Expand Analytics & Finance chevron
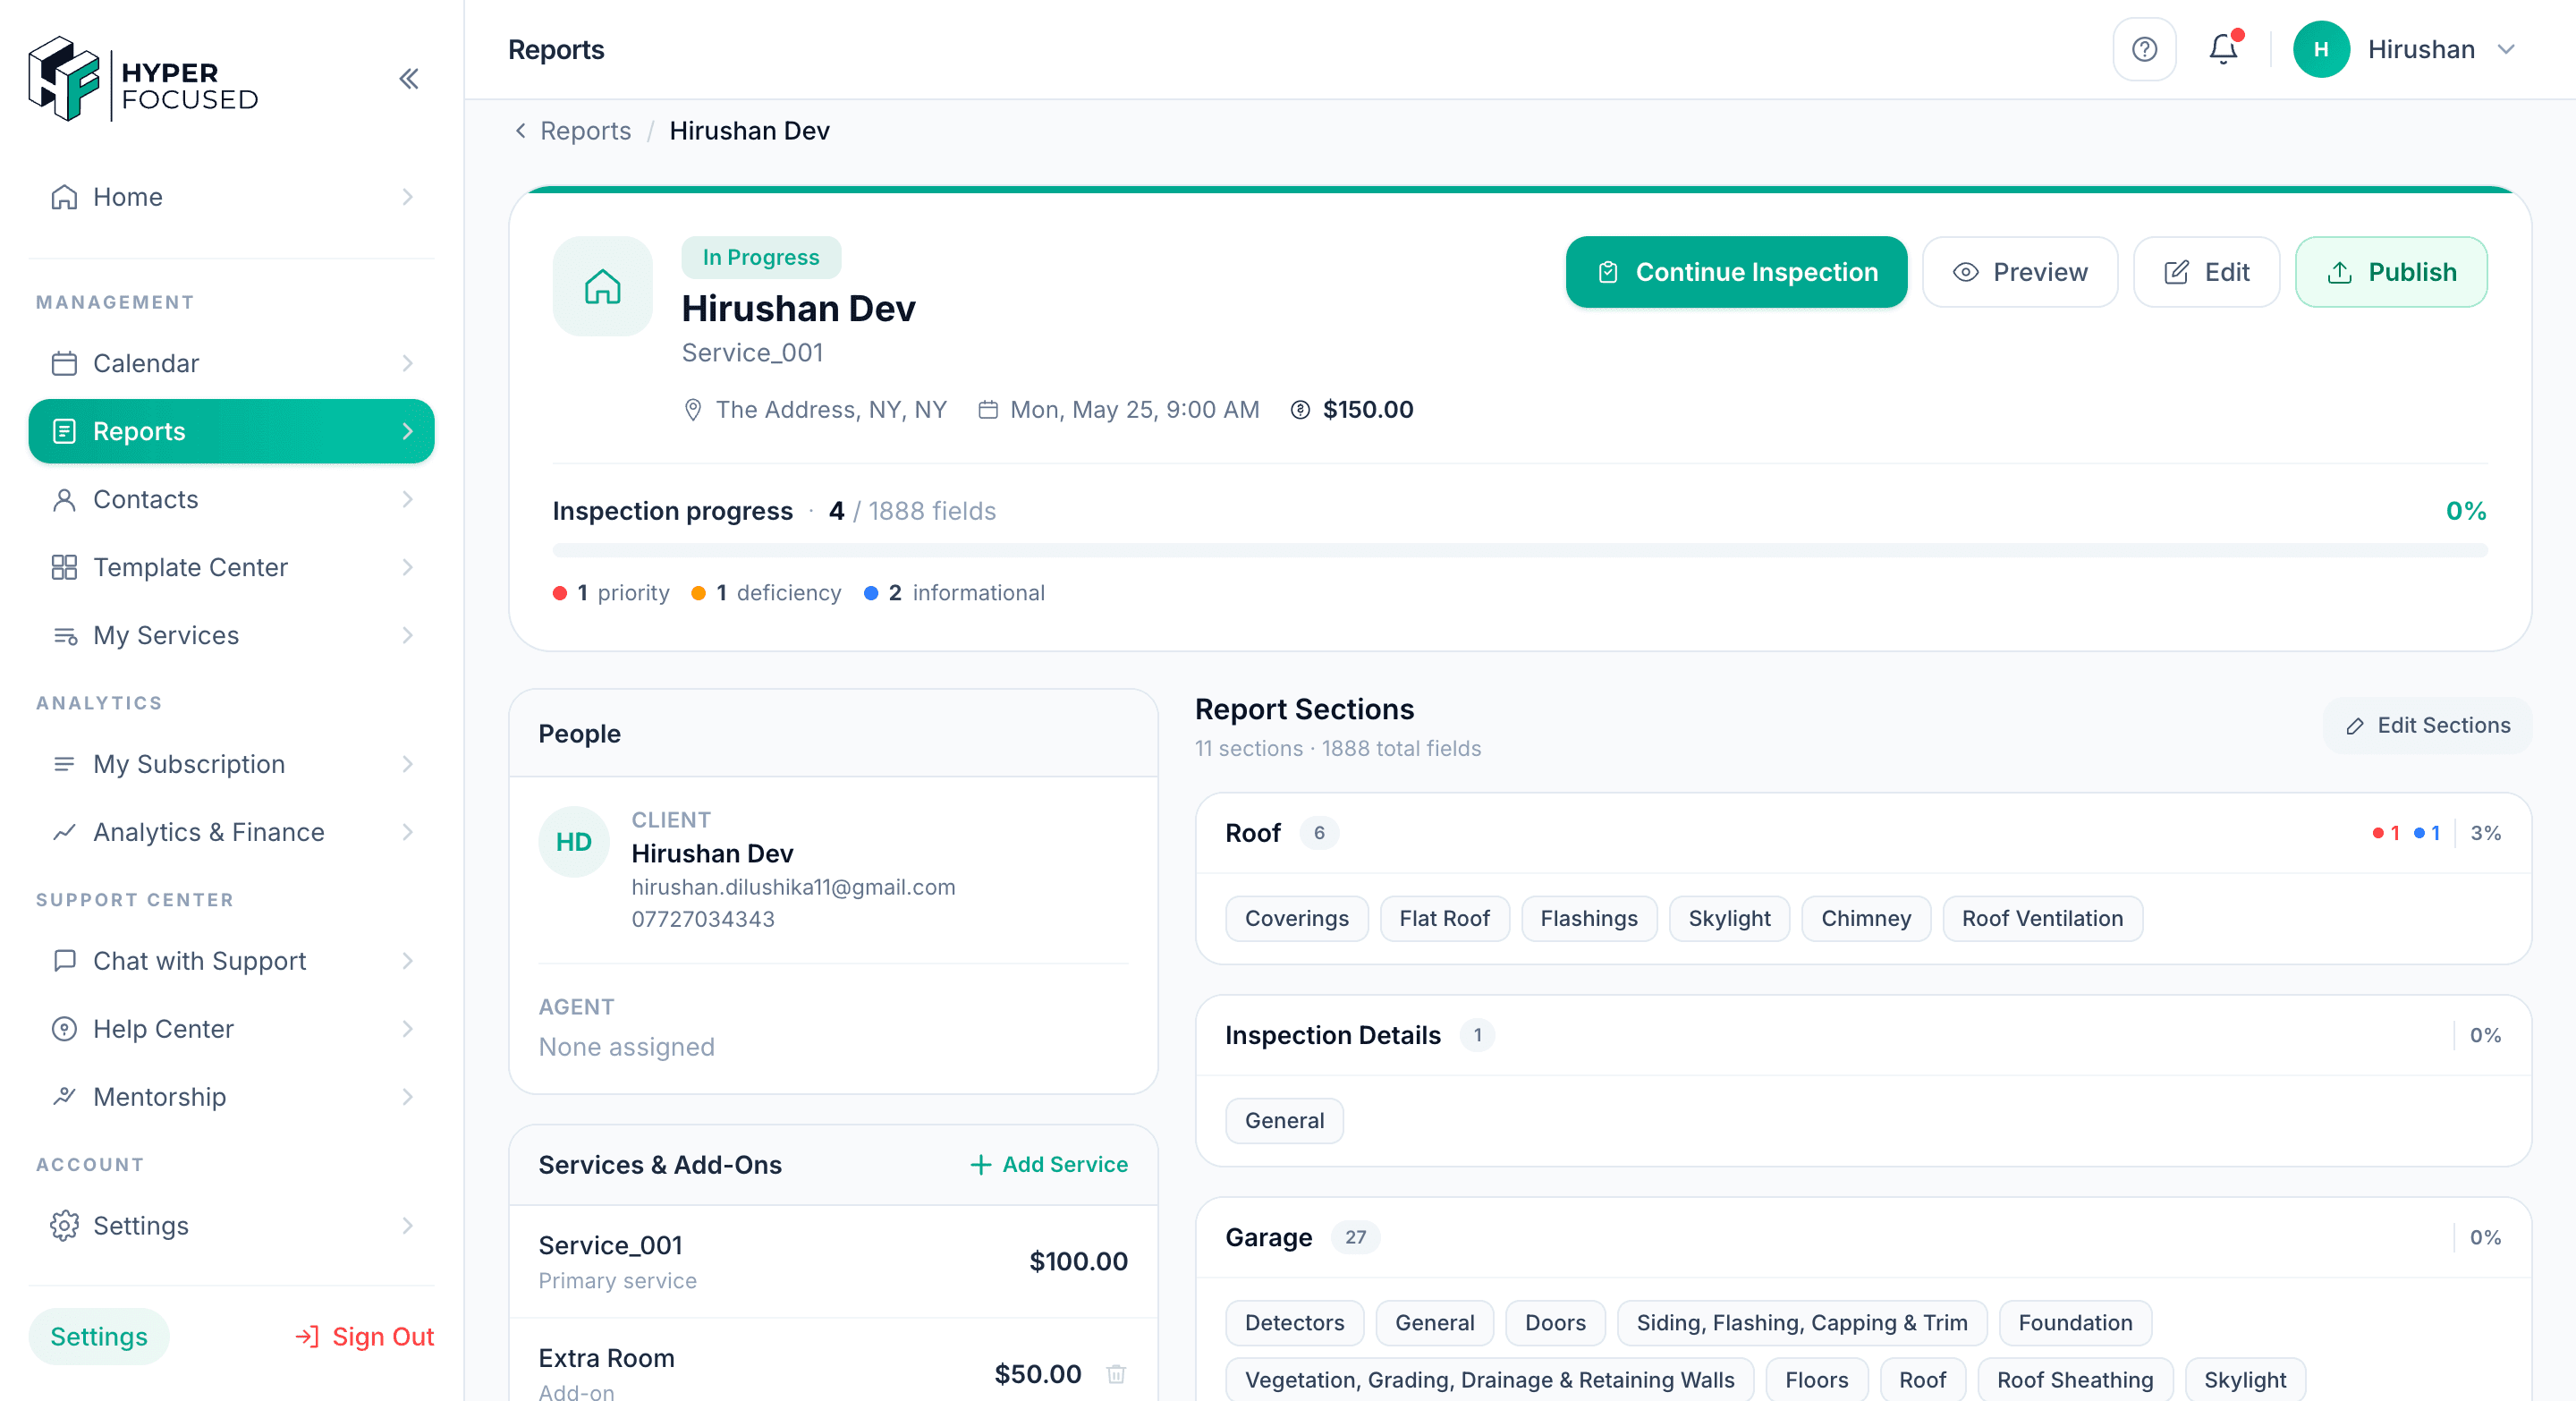2576x1401 pixels. point(407,832)
